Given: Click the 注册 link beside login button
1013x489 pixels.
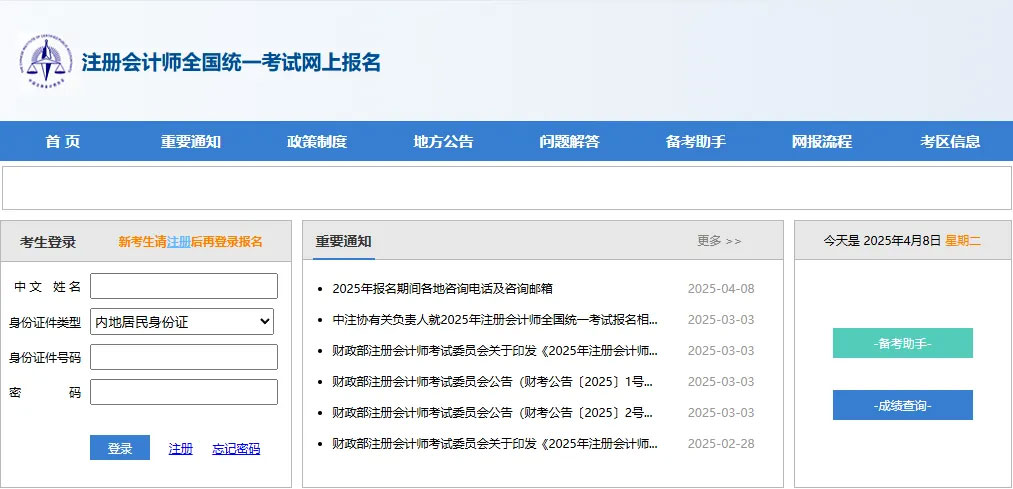Looking at the screenshot, I should click(x=181, y=449).
